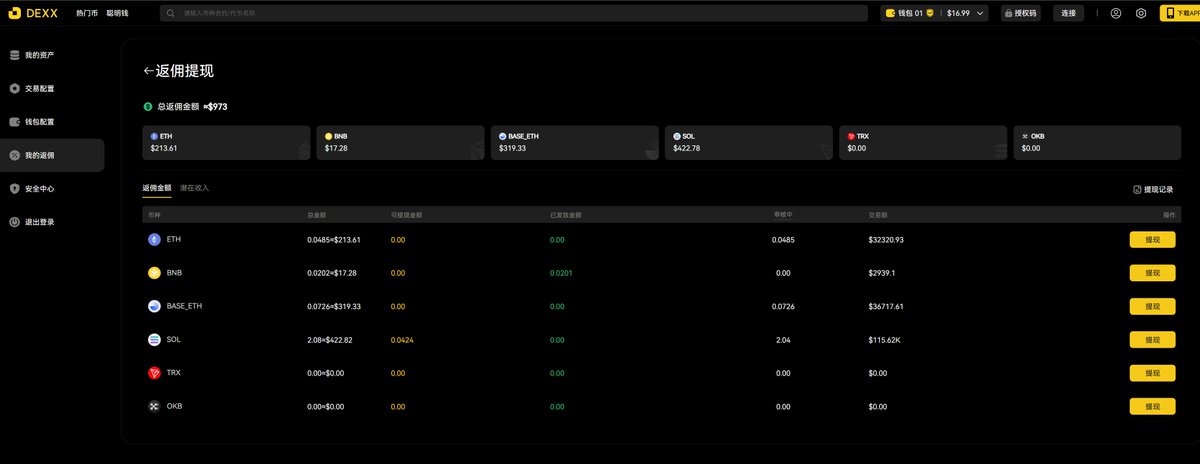The width and height of the screenshot is (1200, 464).
Task: Click total rebate ≈$973 value
Action: pyautogui.click(x=215, y=106)
